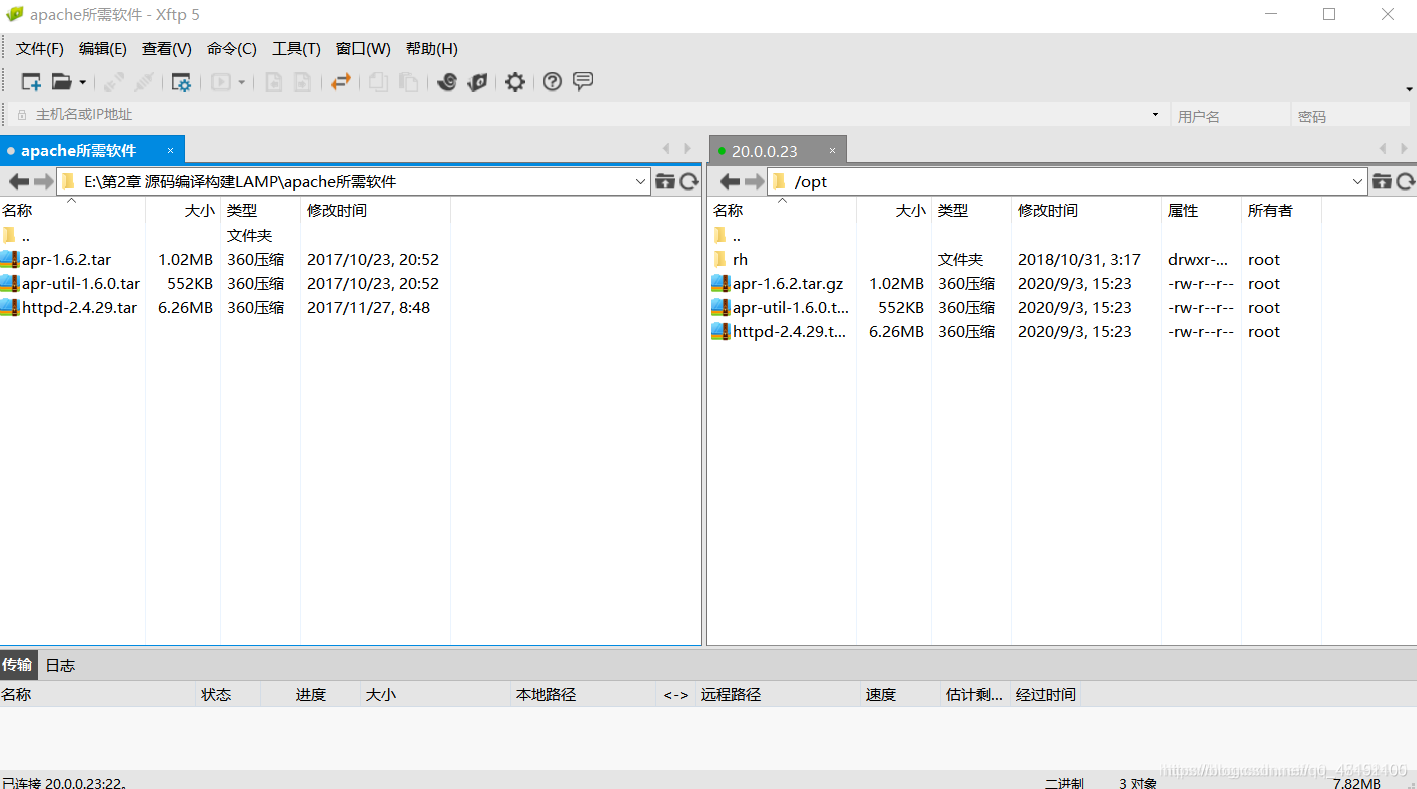This screenshot has width=1417, height=789.
Task: Expand the remote /opt path dropdown
Action: point(1357,181)
